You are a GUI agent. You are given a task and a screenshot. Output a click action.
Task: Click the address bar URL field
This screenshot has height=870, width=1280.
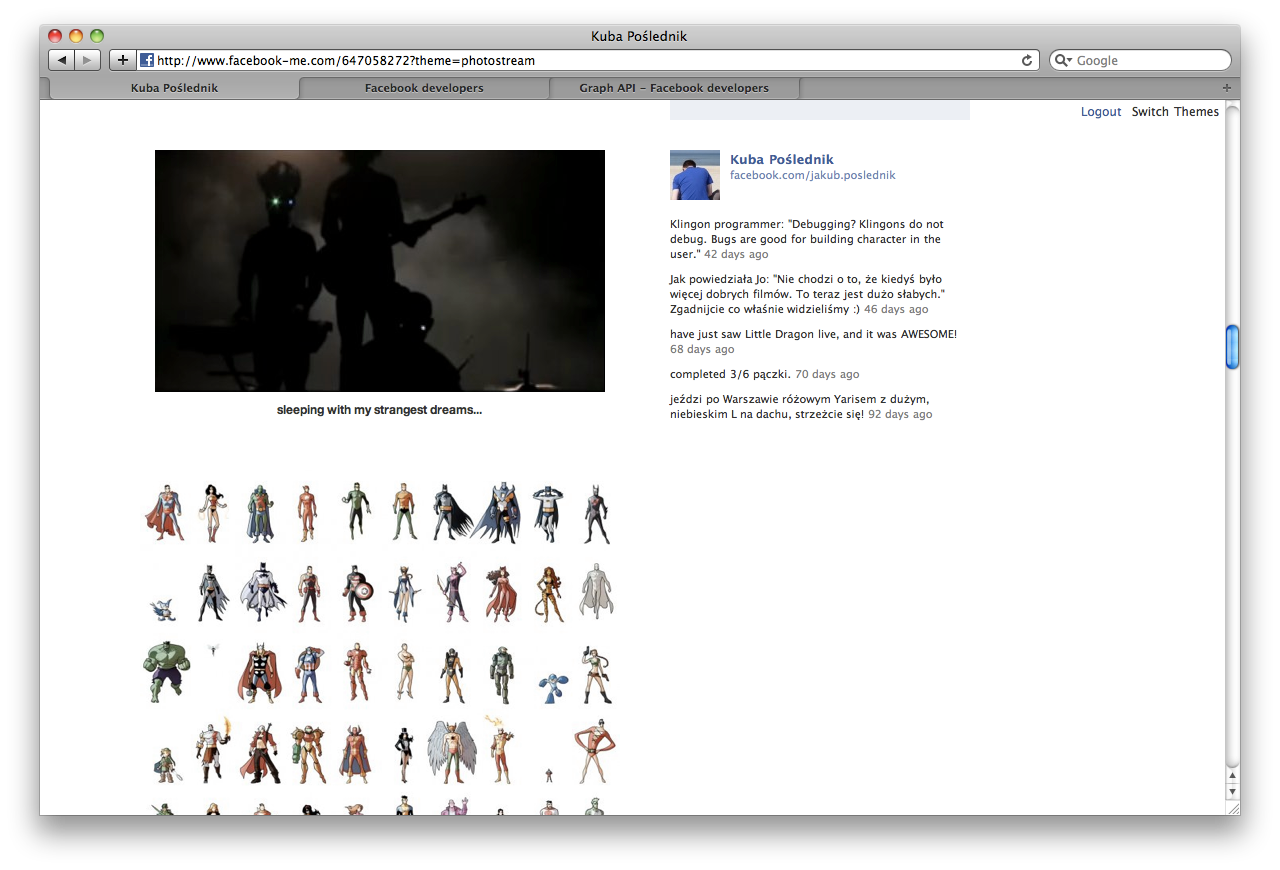click(588, 60)
